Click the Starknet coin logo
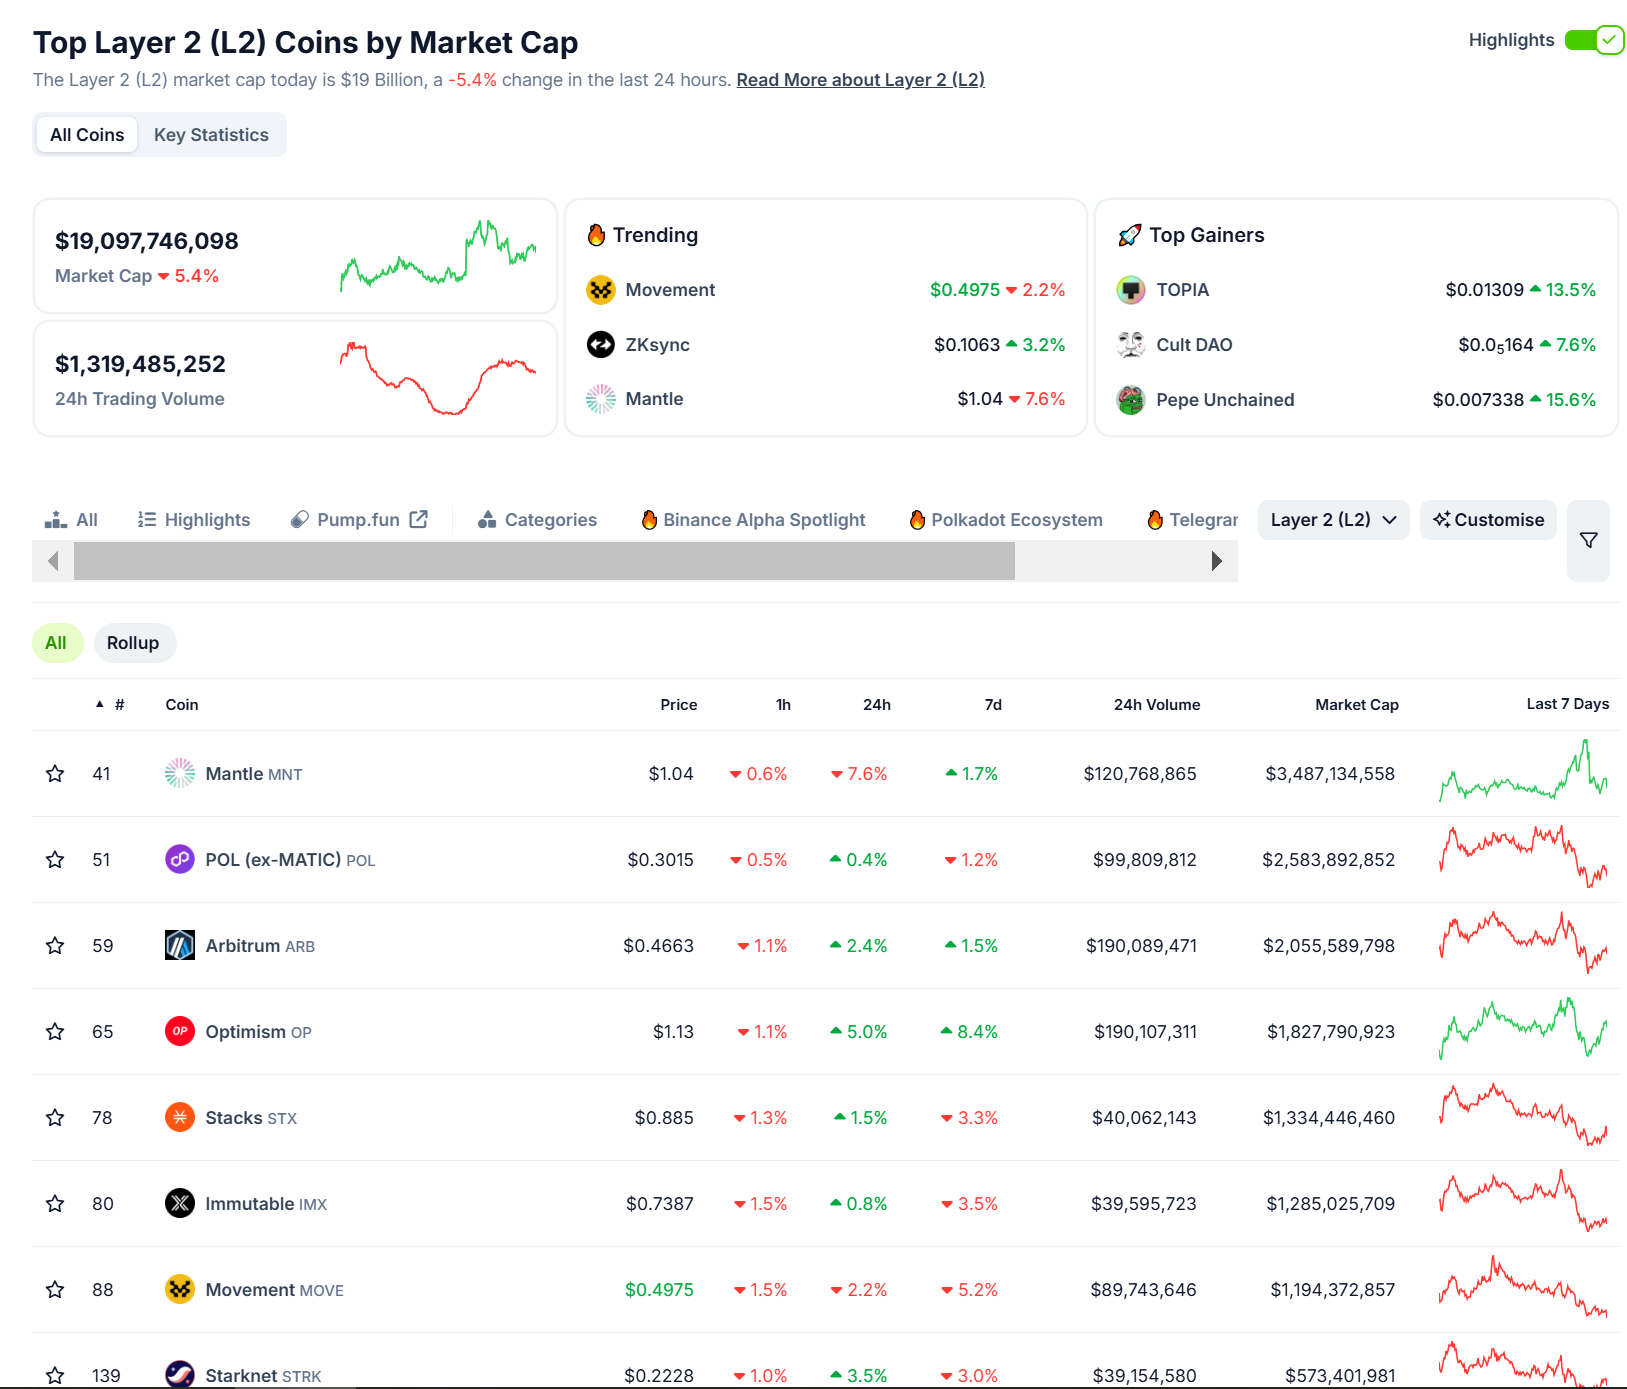 (180, 1375)
